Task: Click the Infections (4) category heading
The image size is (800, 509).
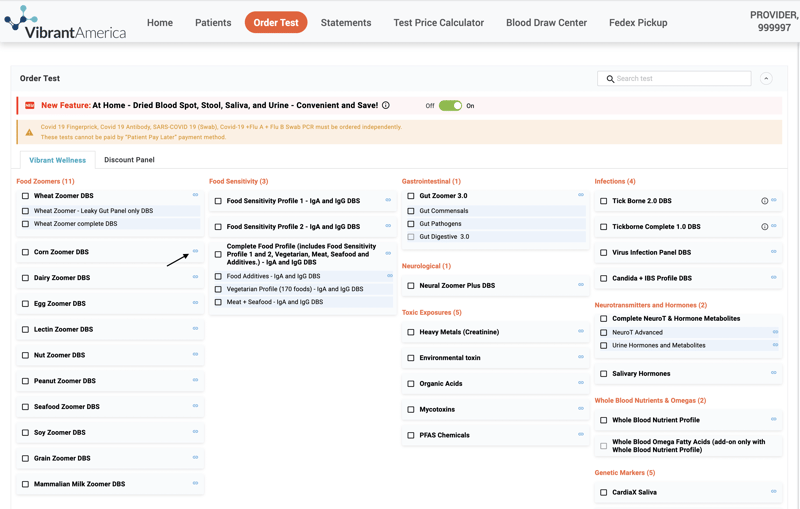Action: point(615,182)
